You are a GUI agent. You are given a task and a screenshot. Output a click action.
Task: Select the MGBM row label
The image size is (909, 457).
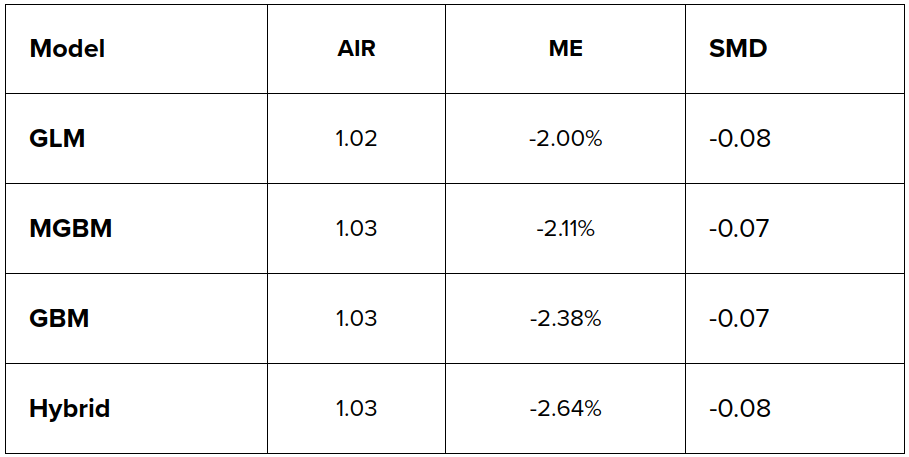70,228
